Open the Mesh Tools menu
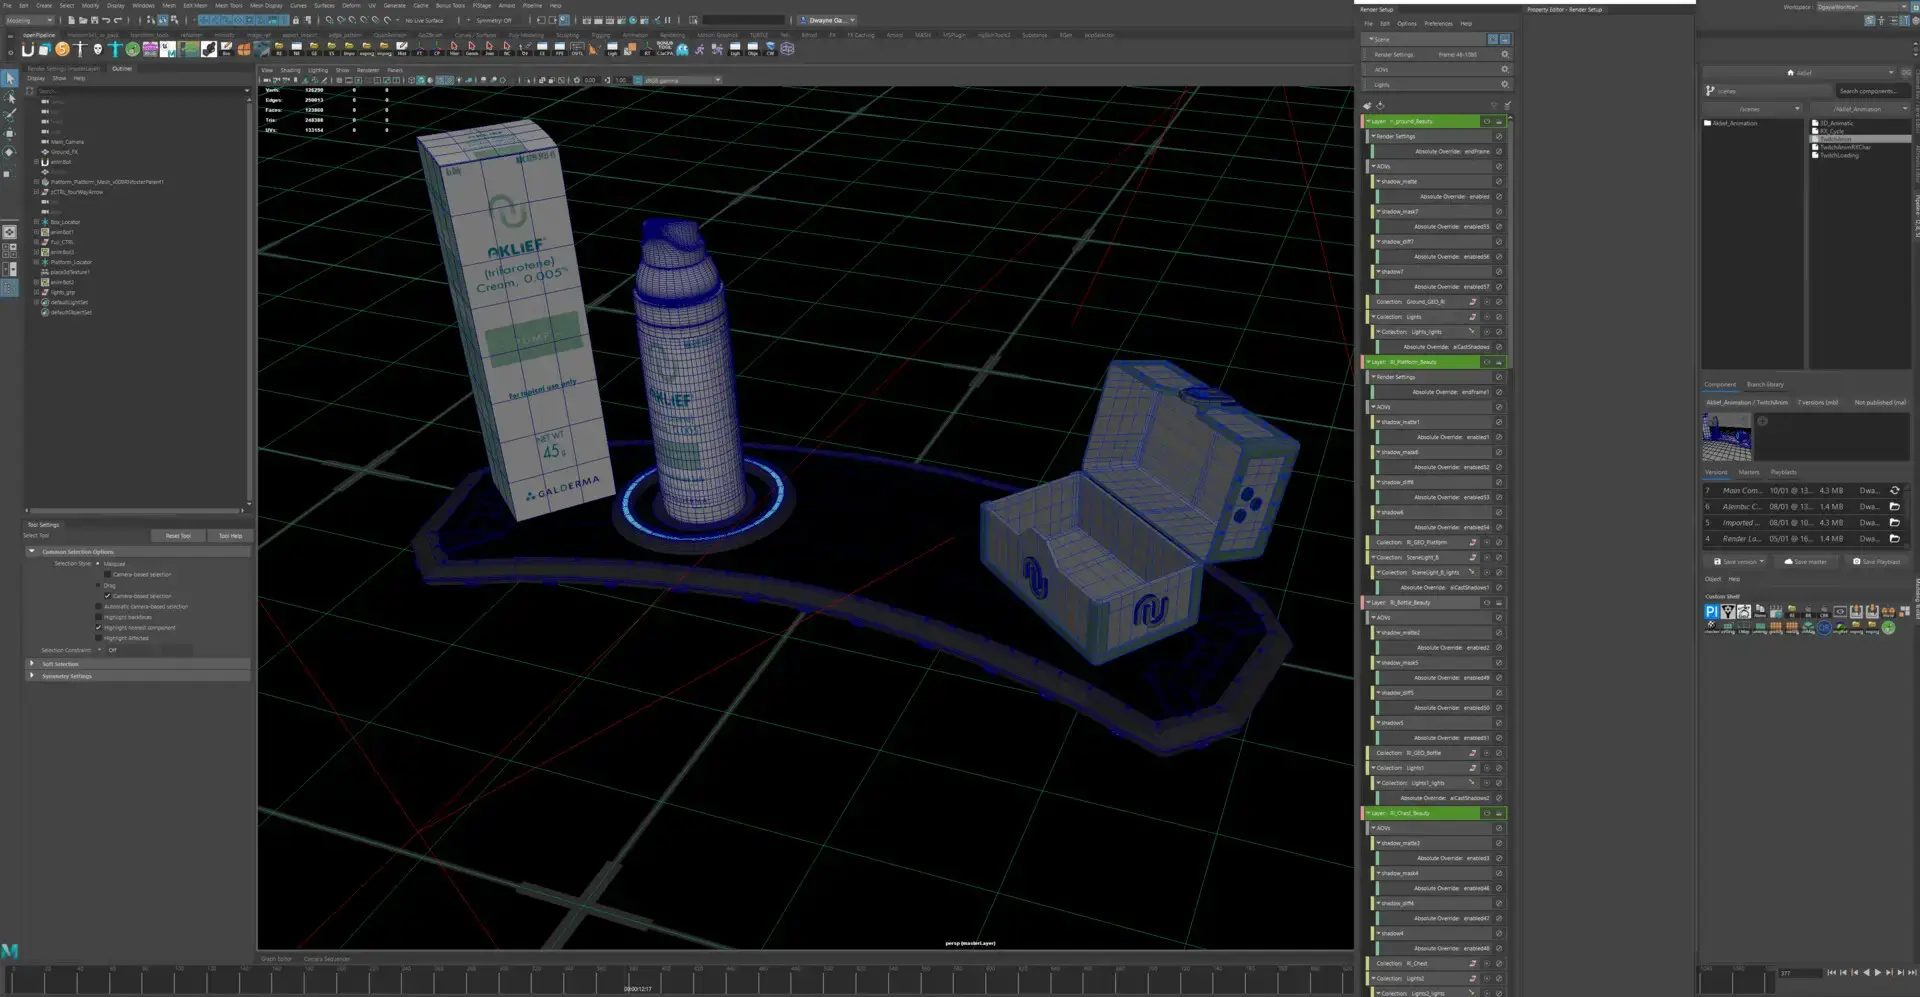Image resolution: width=1920 pixels, height=997 pixels. point(228,5)
